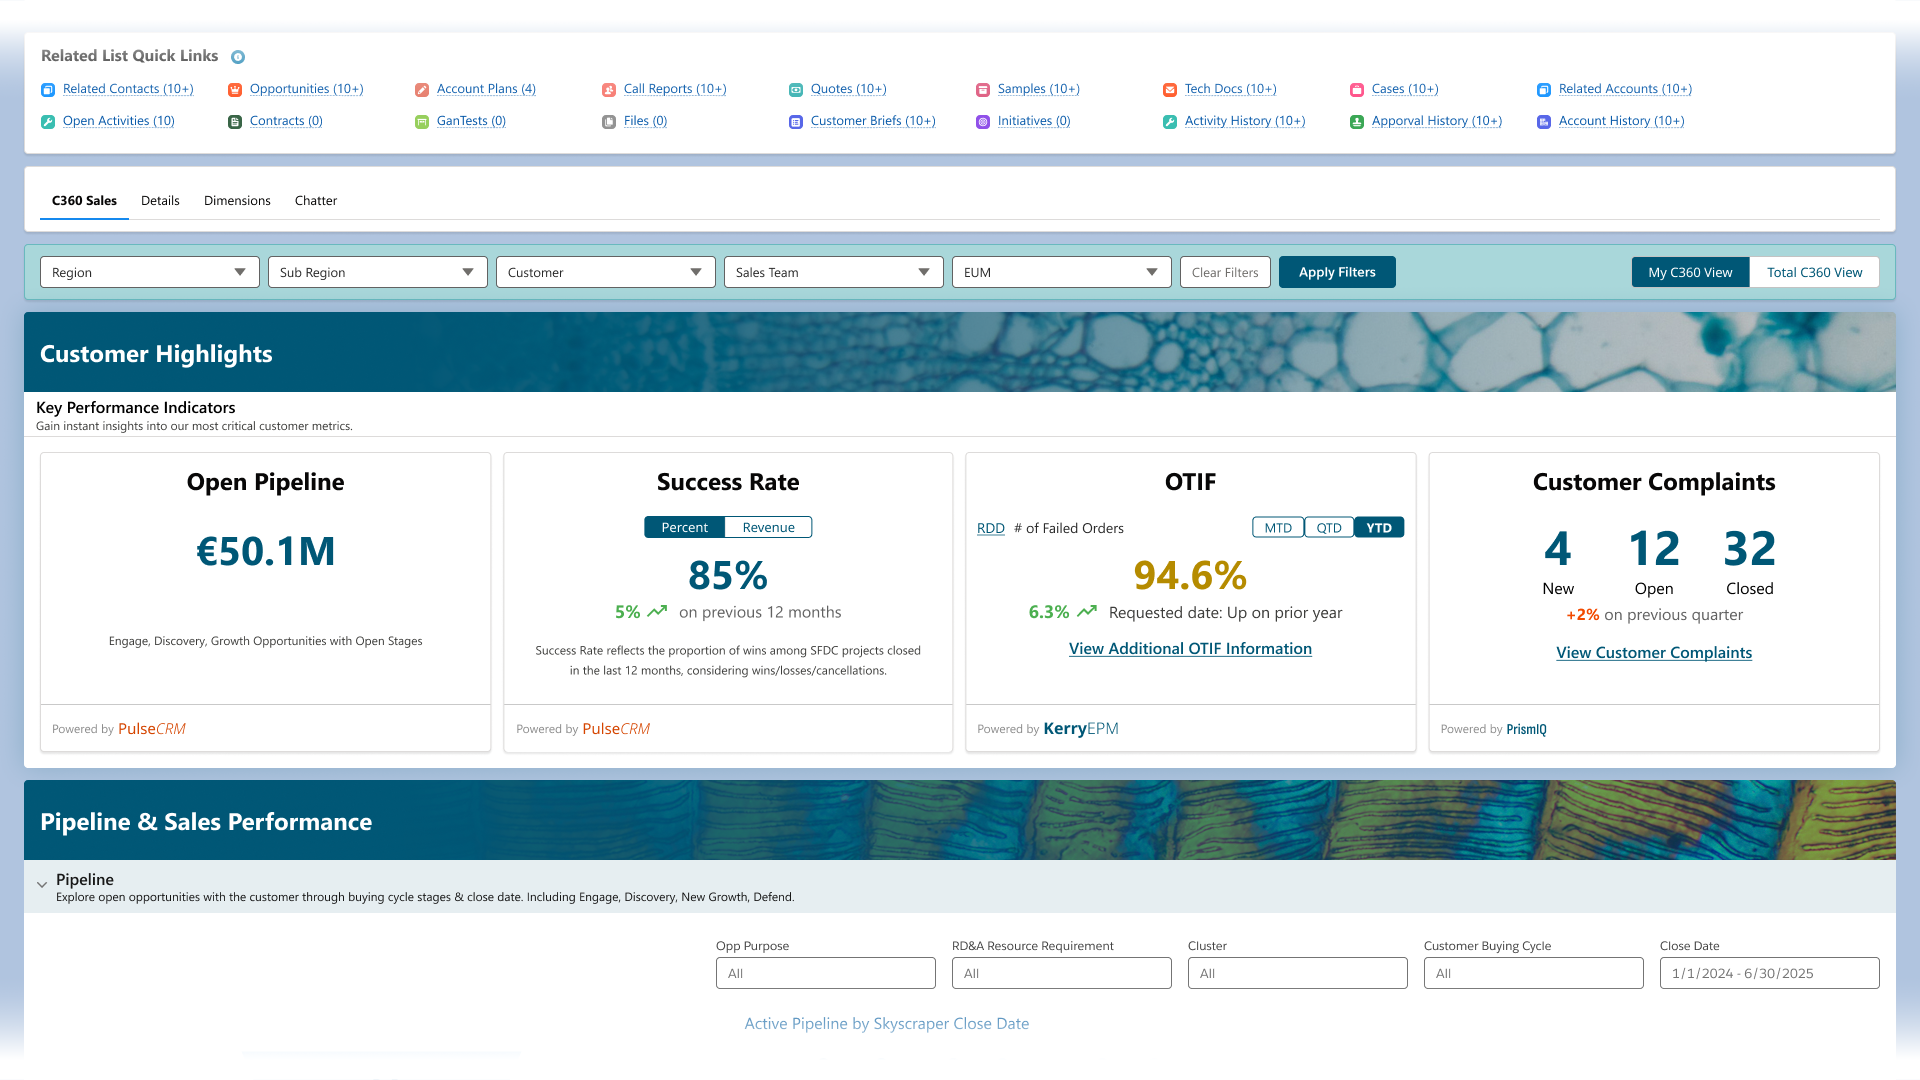1920x1080 pixels.
Task: Select the MTD period for OTIF
Action: tap(1277, 528)
